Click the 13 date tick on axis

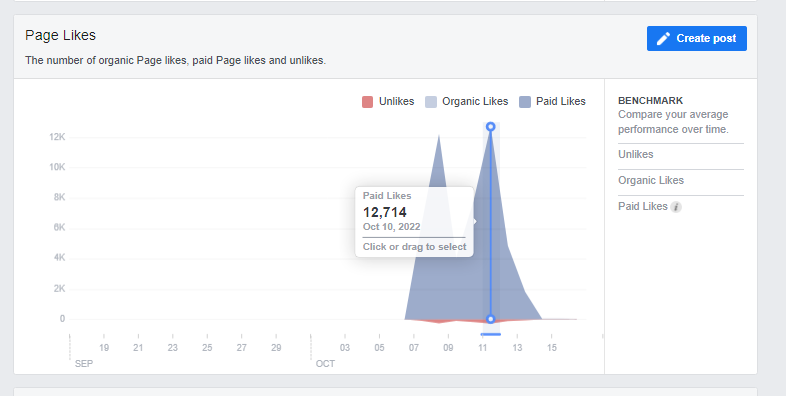pos(517,347)
